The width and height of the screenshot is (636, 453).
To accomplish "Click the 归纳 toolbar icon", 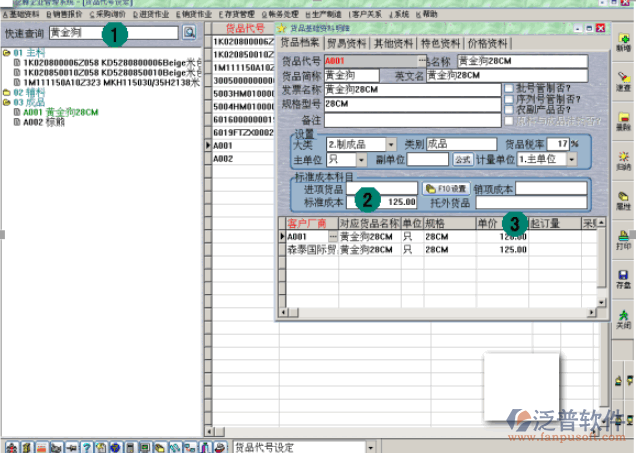I will pyautogui.click(x=623, y=158).
